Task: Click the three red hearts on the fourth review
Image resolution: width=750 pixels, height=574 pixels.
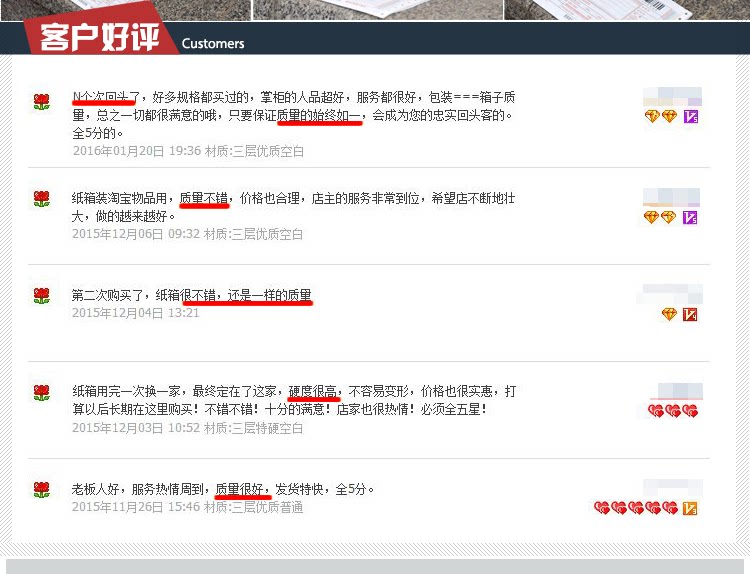Action: click(x=673, y=411)
